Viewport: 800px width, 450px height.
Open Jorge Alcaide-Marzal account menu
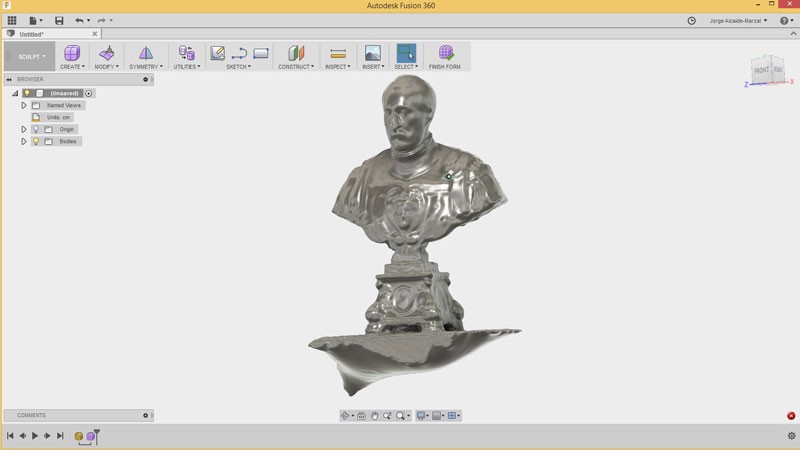point(738,20)
